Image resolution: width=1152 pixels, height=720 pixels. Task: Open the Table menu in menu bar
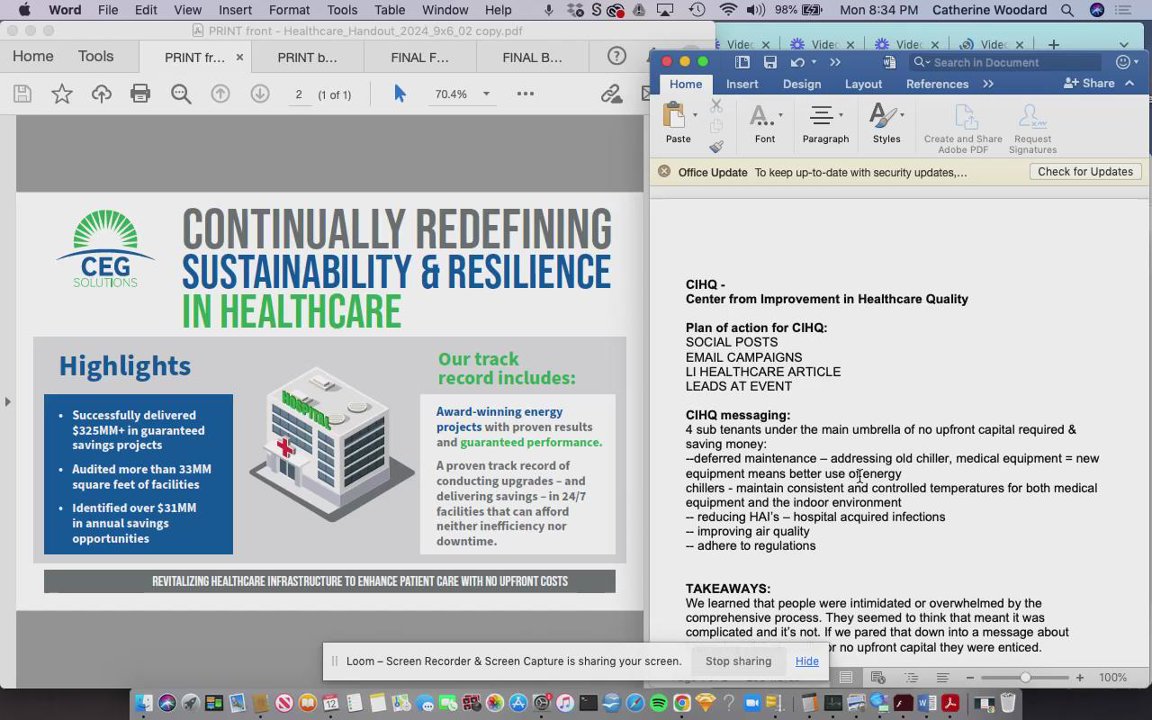point(389,10)
